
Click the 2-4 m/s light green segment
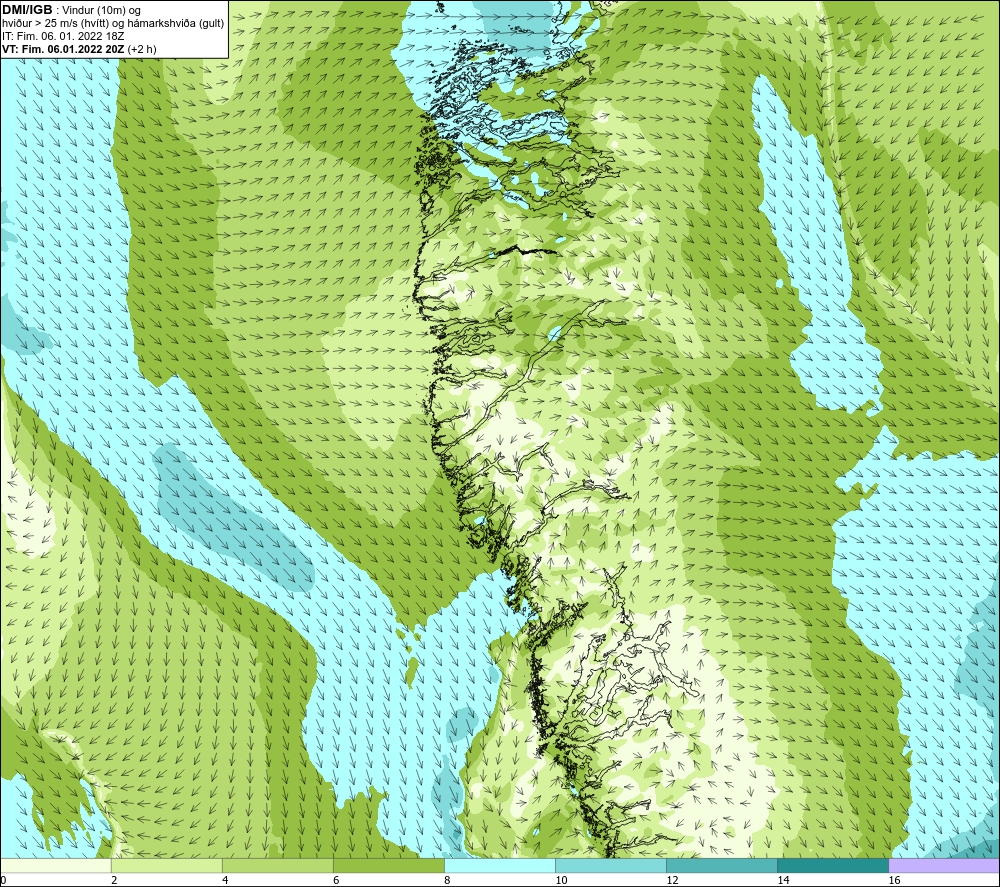tap(166, 865)
